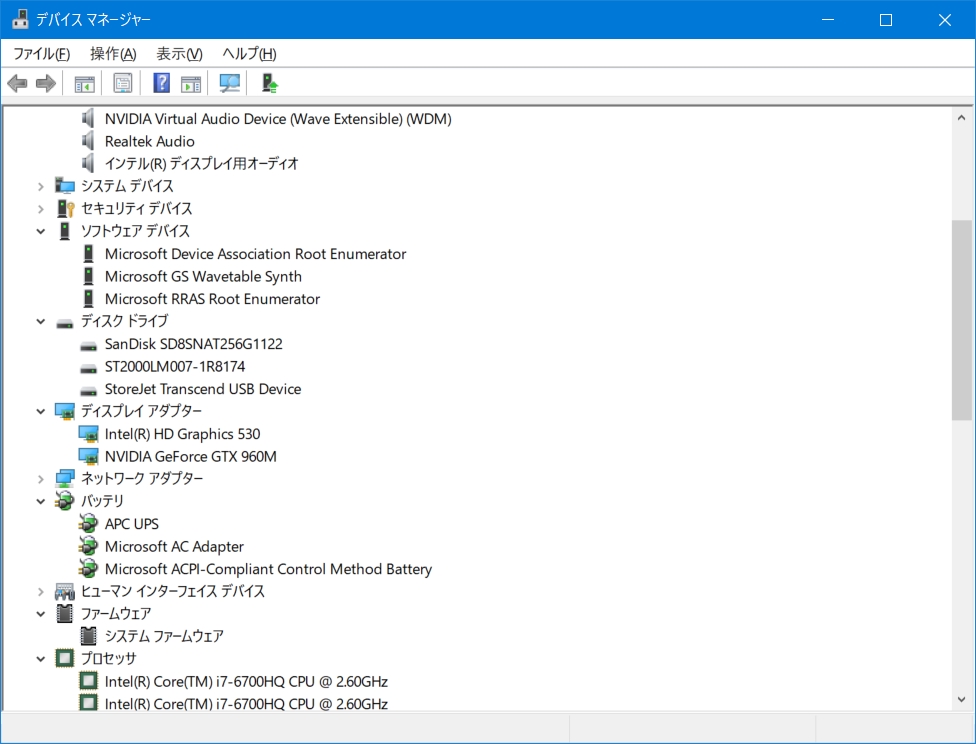Click the ファームウェア chip icon
Screen dimensions: 976x744
65,613
